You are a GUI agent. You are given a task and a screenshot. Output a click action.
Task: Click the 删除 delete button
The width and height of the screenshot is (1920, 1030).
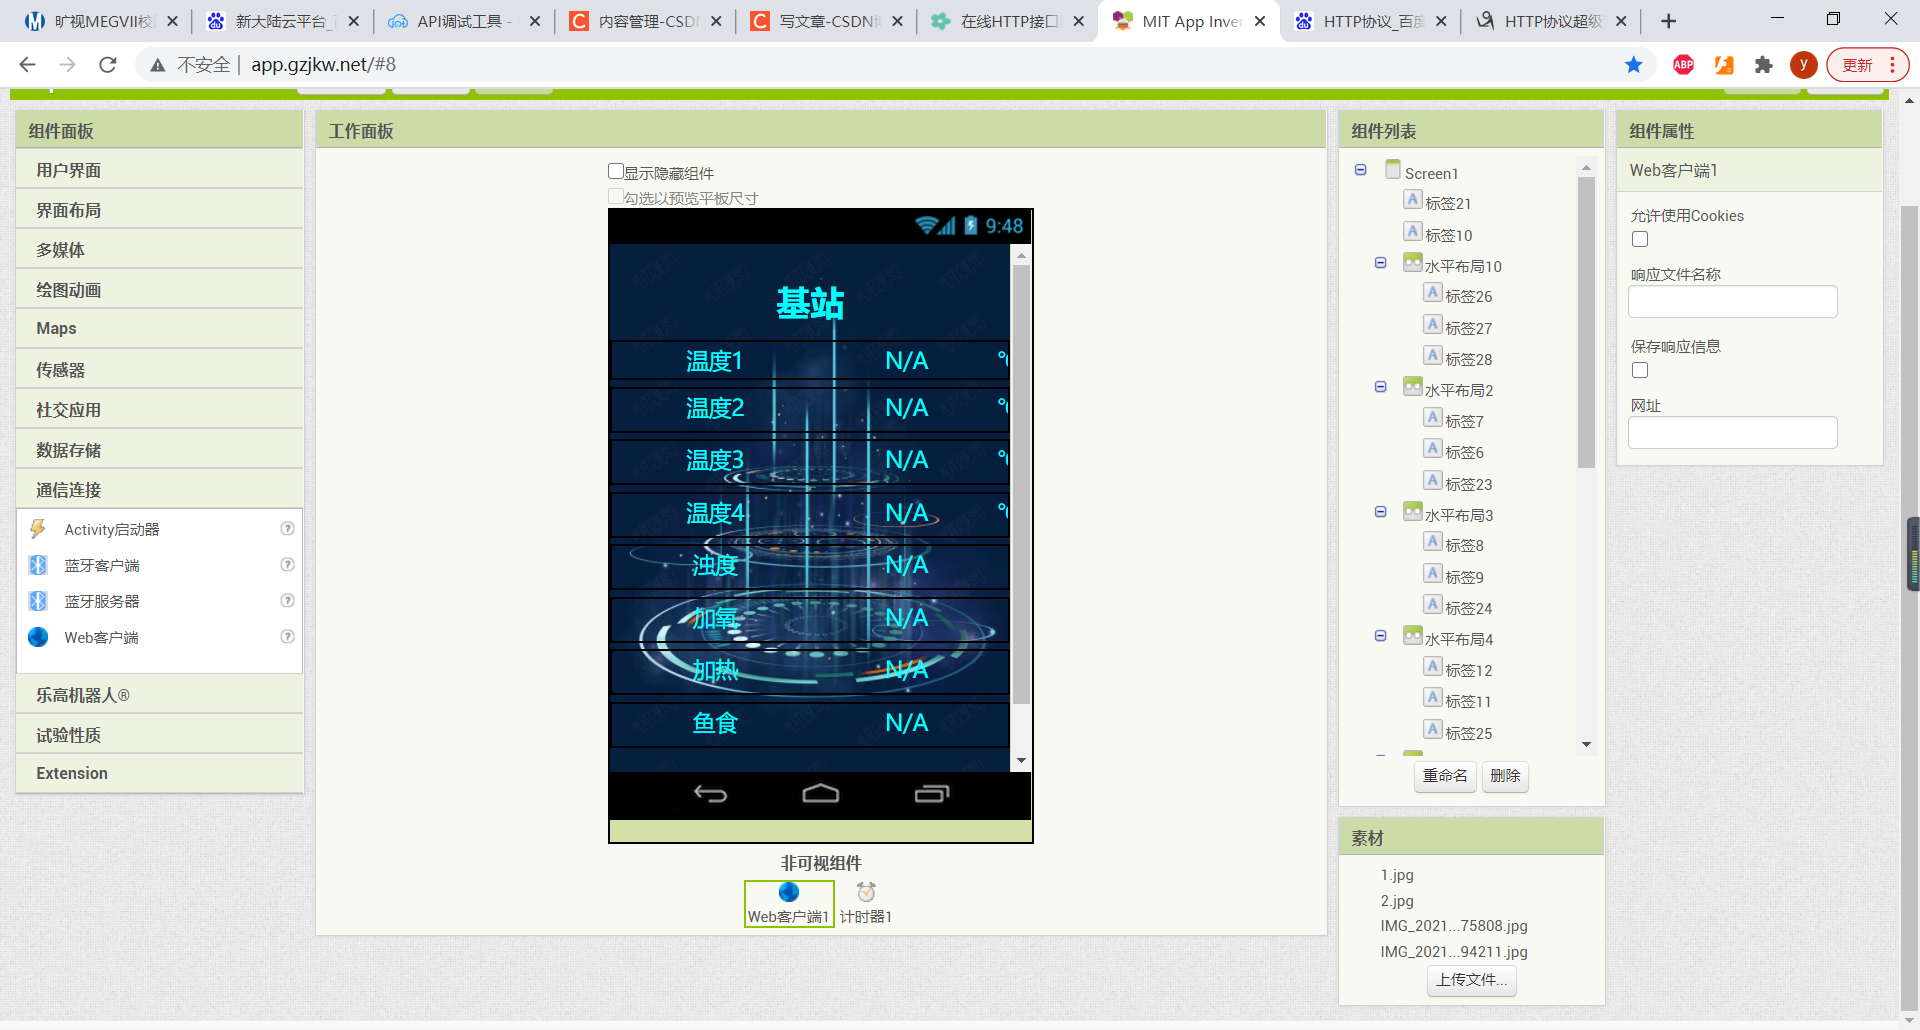[1505, 776]
